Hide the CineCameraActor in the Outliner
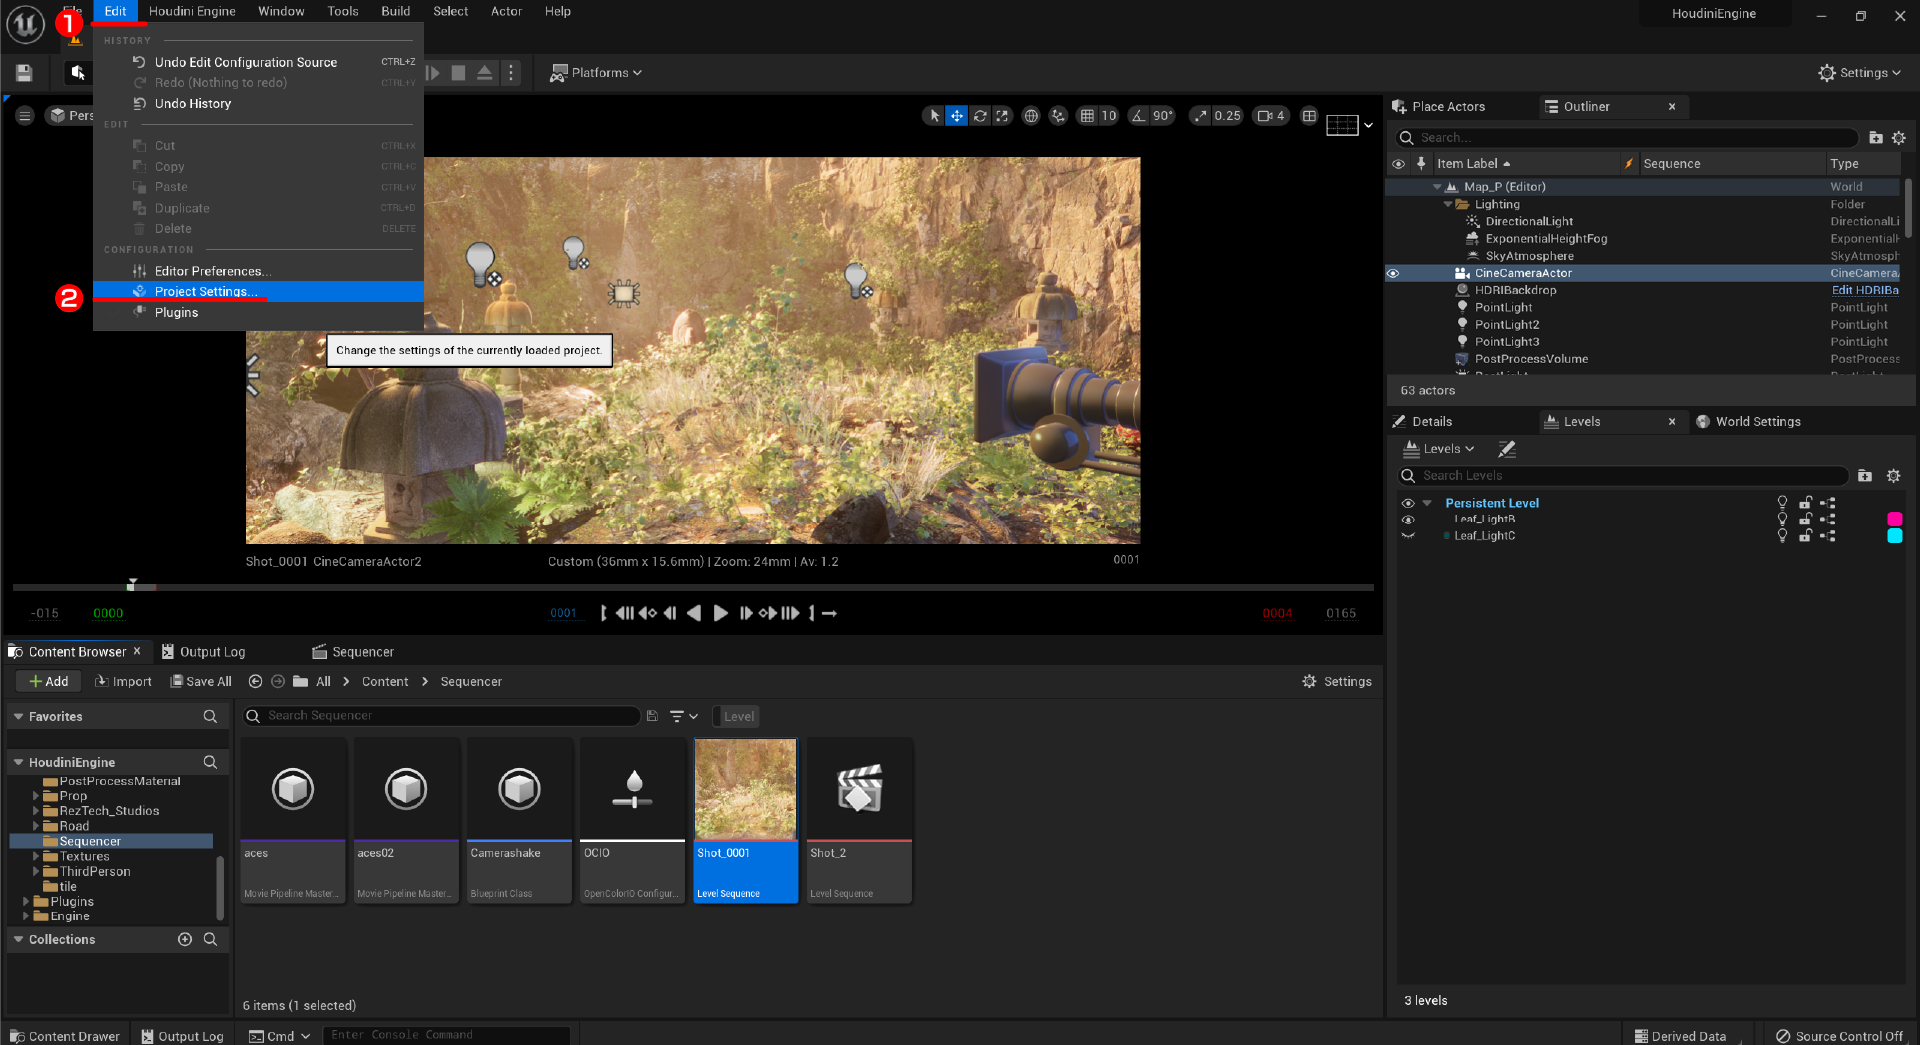1921x1045 pixels. tap(1394, 273)
